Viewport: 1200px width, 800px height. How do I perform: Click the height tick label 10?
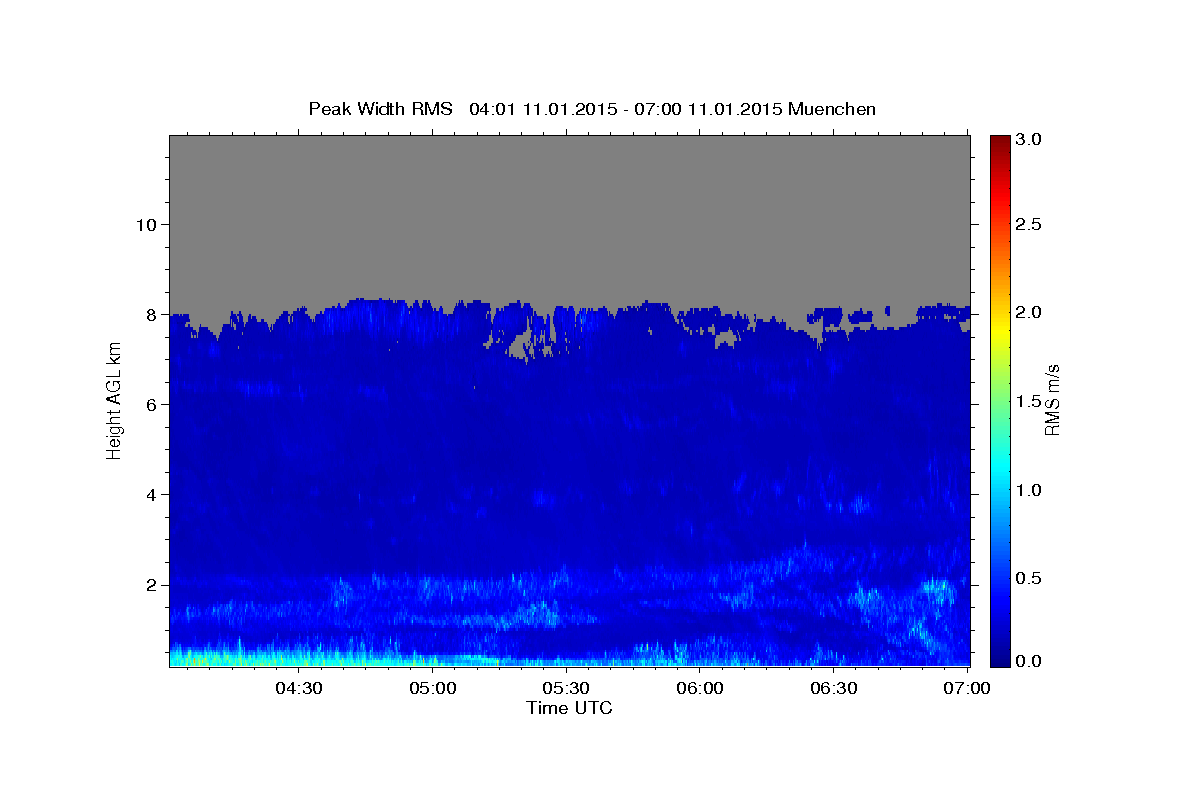146,224
